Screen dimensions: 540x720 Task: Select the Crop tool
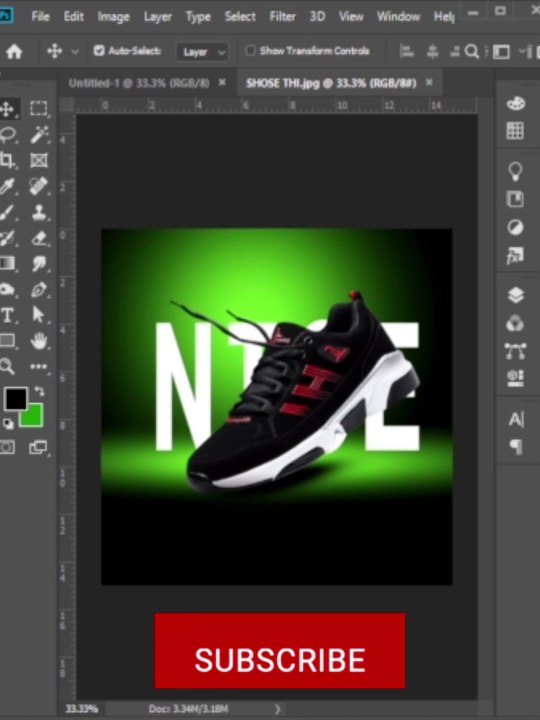7,160
